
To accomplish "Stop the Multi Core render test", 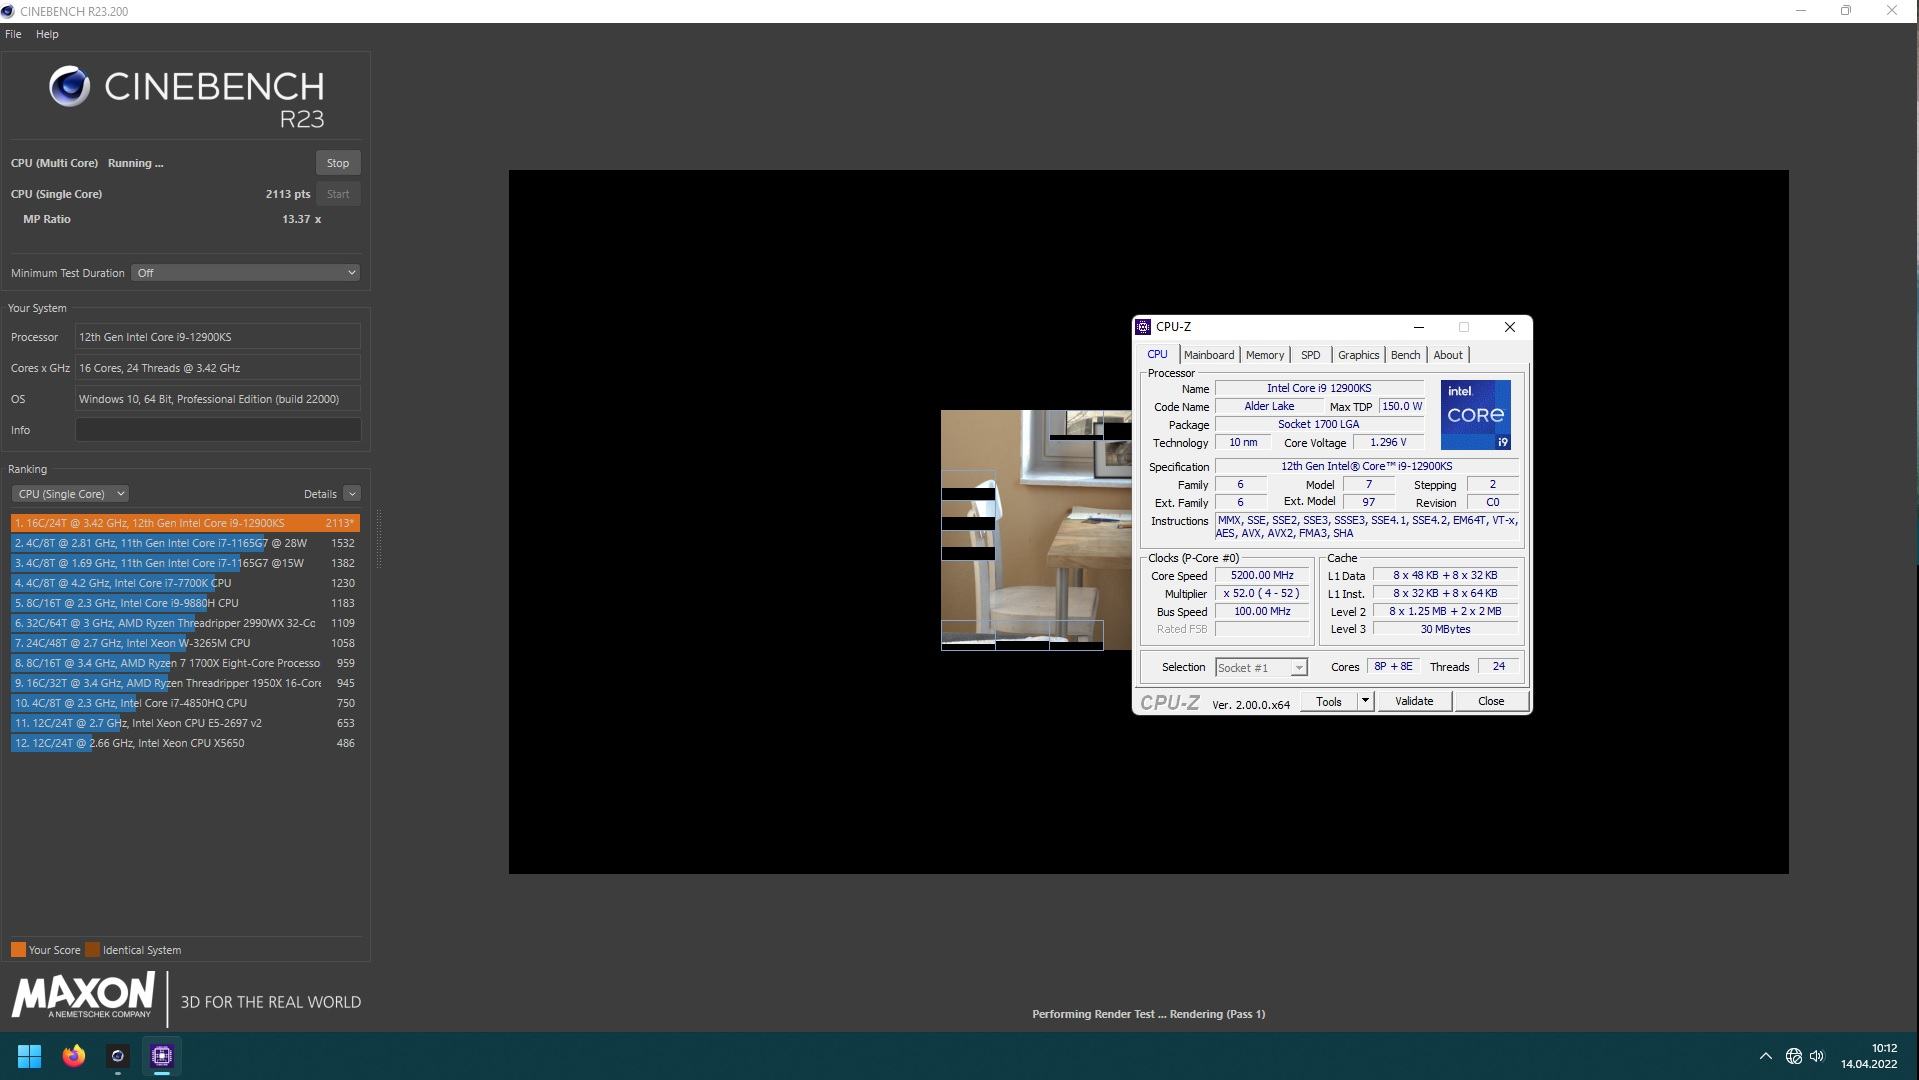I will click(x=338, y=163).
